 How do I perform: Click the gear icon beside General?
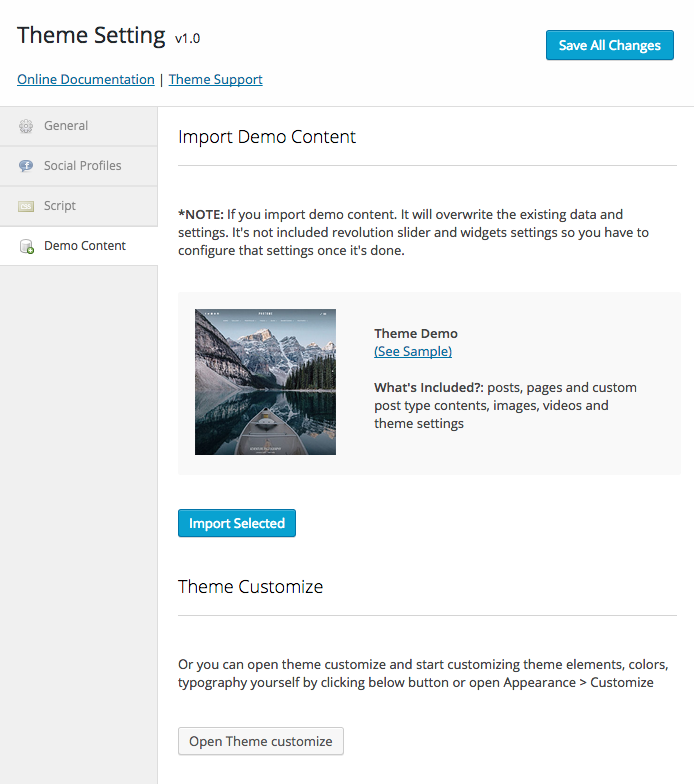[x=26, y=126]
